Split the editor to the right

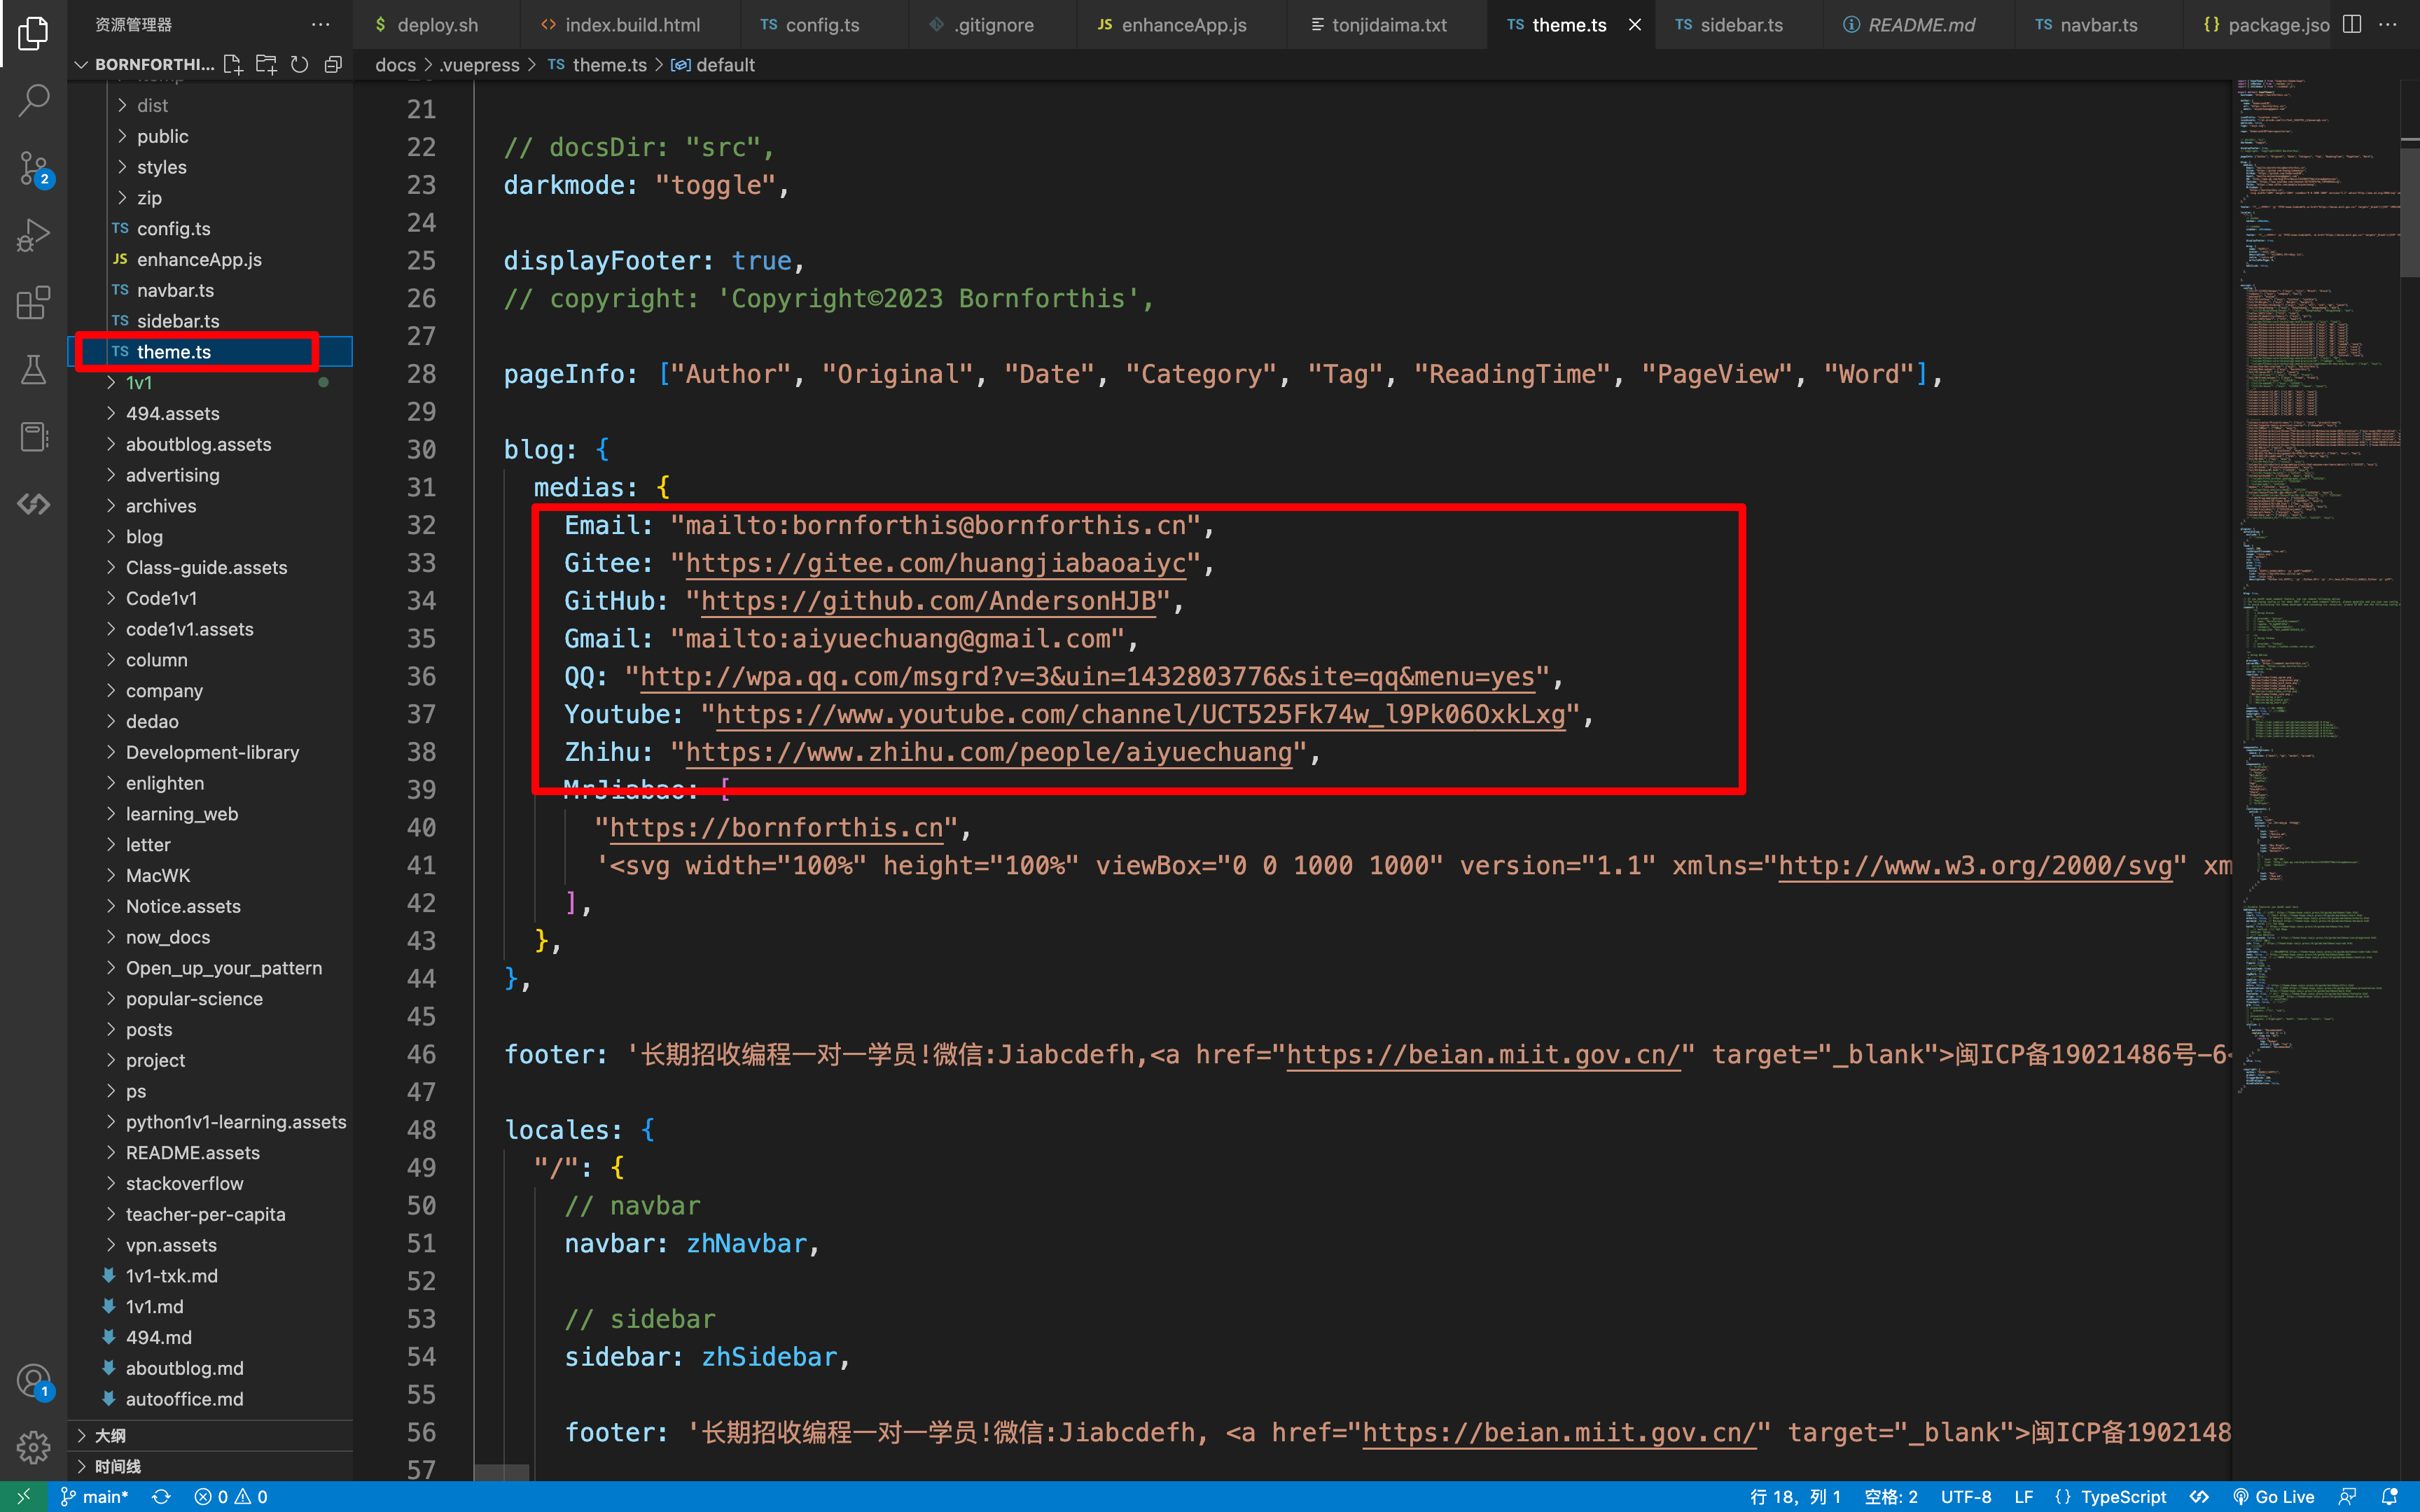[x=2352, y=24]
